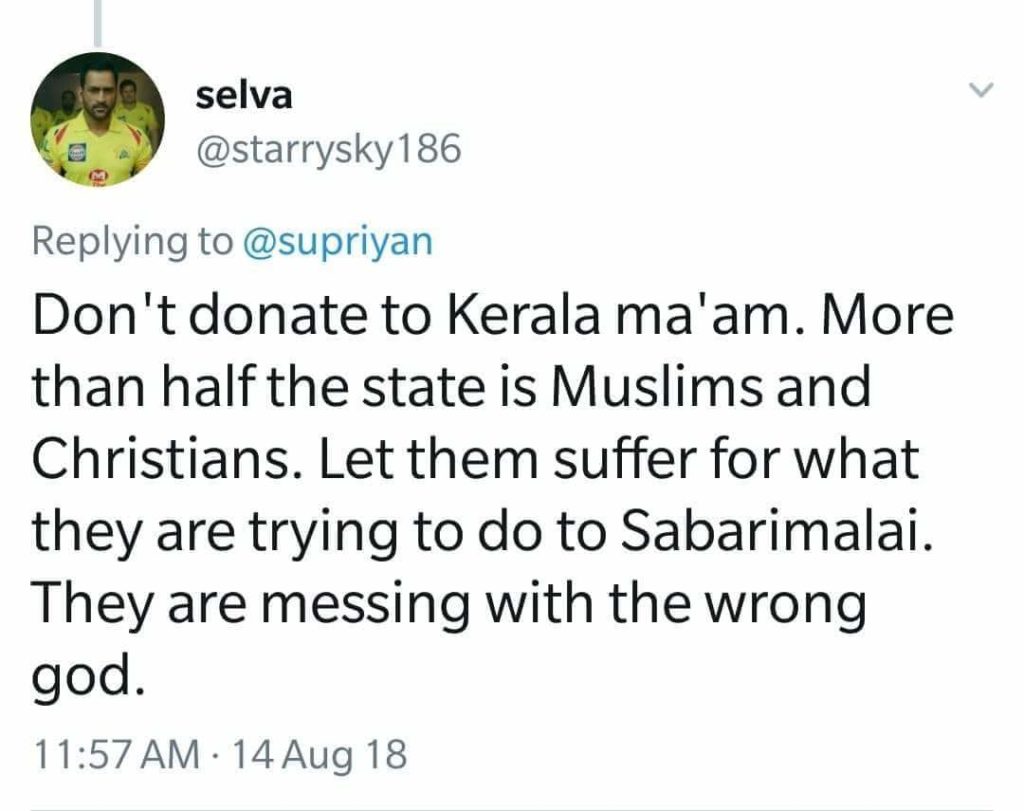Image resolution: width=1024 pixels, height=811 pixels.
Task: Open the @supriyan mention link
Action: pos(337,243)
